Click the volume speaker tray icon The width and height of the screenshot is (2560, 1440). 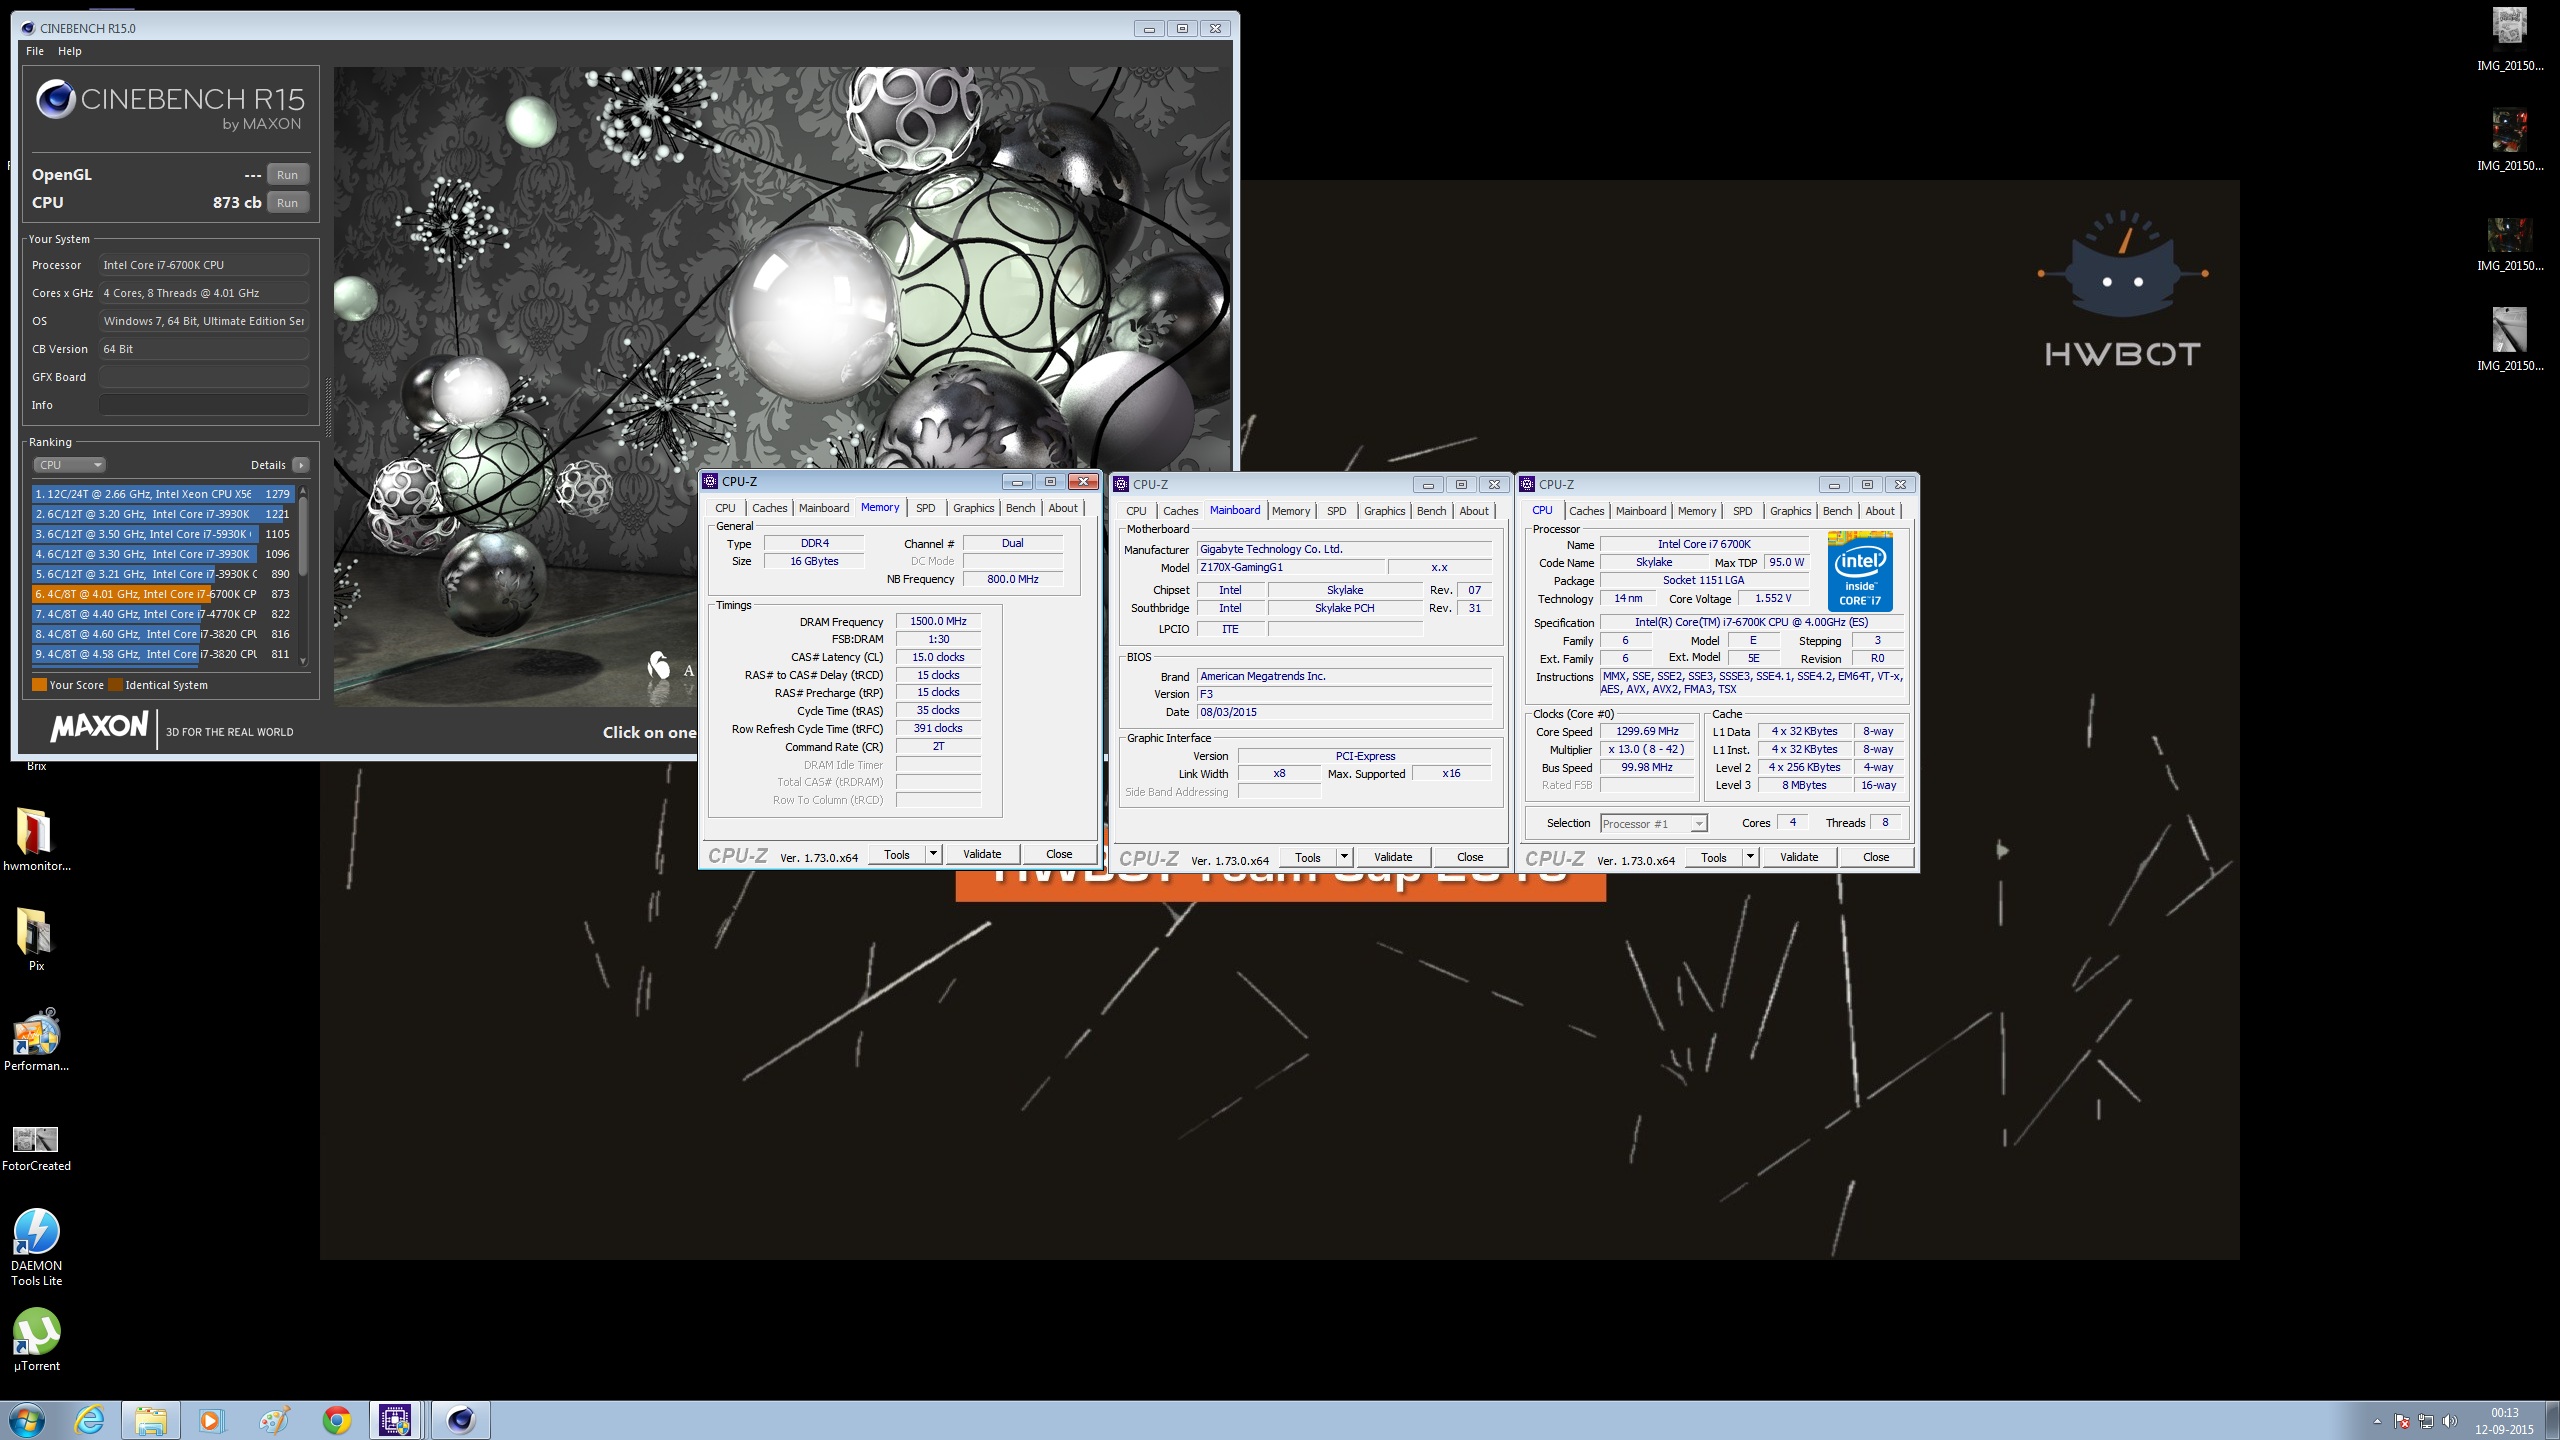coord(2449,1421)
